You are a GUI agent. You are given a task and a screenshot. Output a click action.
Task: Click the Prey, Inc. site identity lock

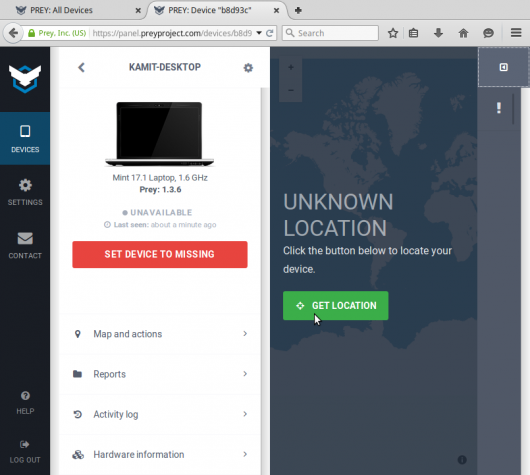(x=57, y=33)
